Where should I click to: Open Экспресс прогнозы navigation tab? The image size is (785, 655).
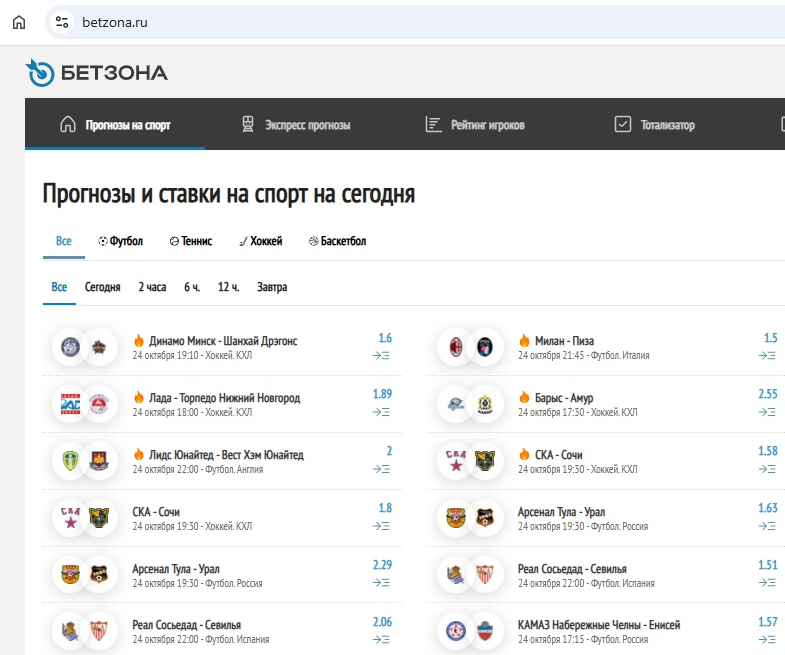(295, 125)
